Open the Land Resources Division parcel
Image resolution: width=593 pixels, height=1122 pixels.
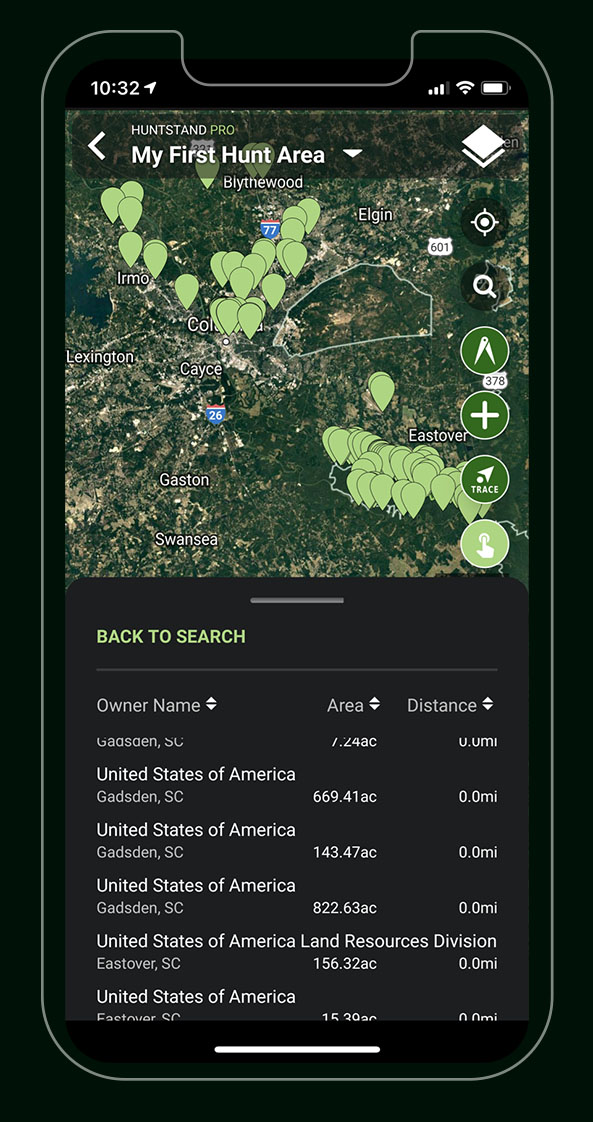tap(297, 952)
